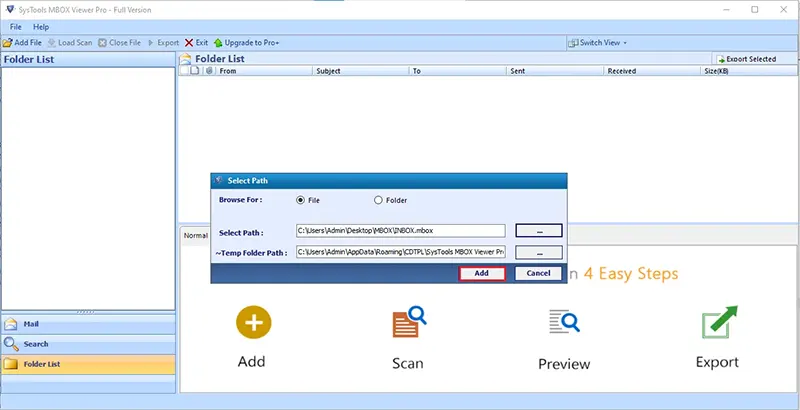Image resolution: width=800 pixels, height=410 pixels.
Task: Click the Export toolbar item
Action: pyautogui.click(x=163, y=43)
